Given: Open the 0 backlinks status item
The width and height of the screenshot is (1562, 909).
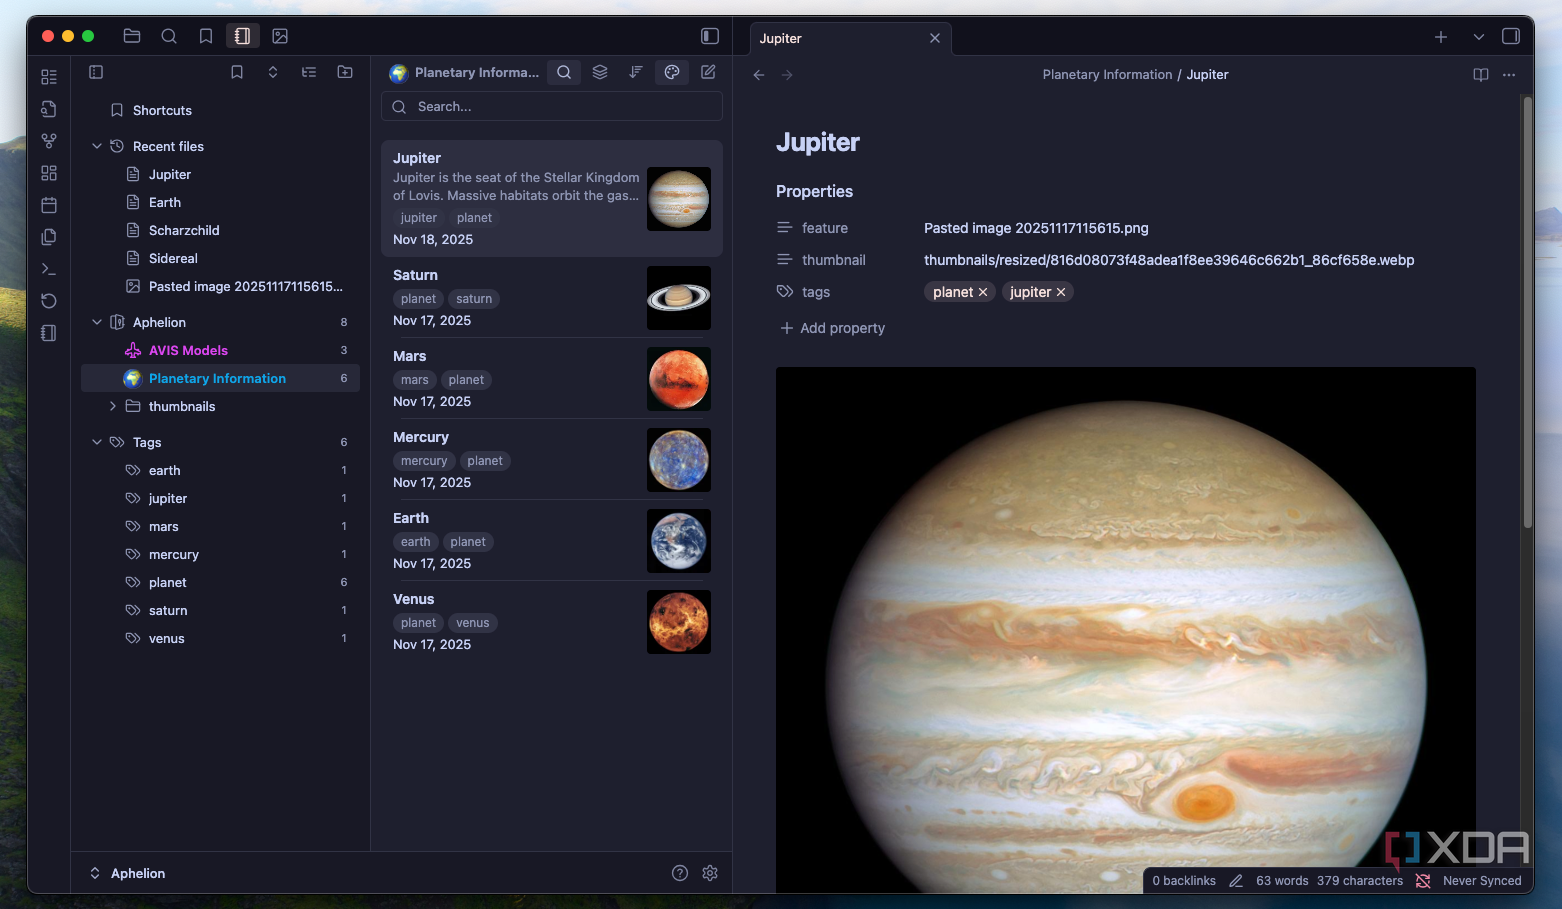Looking at the screenshot, I should click(x=1184, y=881).
